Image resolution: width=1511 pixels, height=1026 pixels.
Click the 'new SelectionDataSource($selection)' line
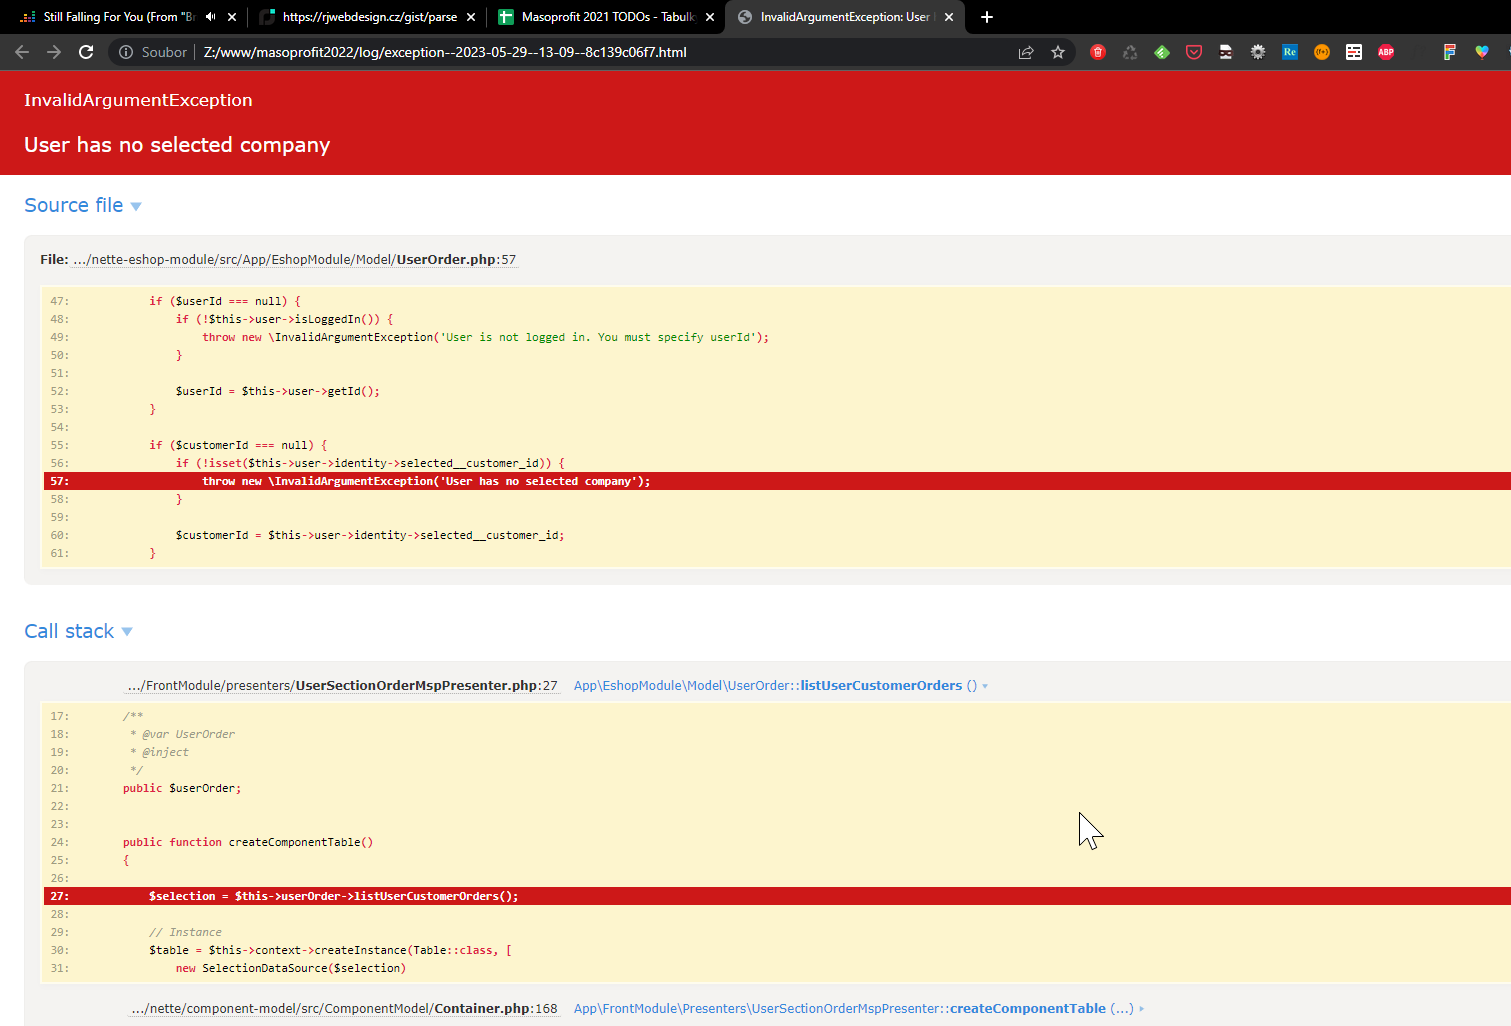coord(291,968)
